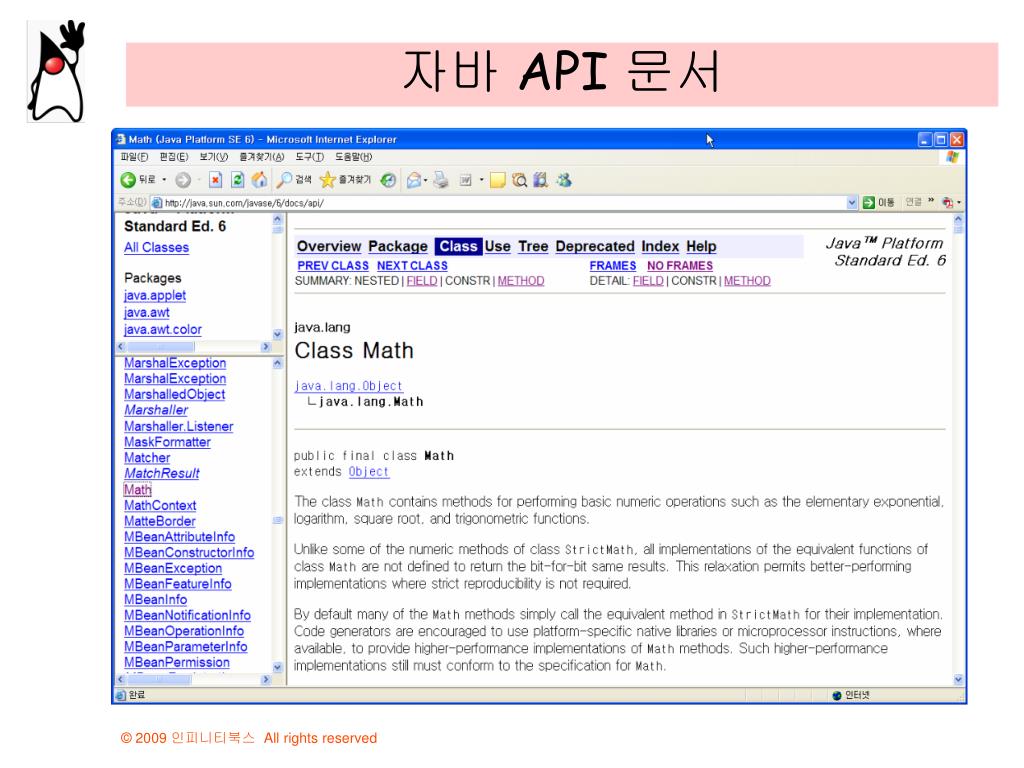Click the green Back arrow button
Image resolution: width=1024 pixels, height=768 pixels.
coord(128,180)
